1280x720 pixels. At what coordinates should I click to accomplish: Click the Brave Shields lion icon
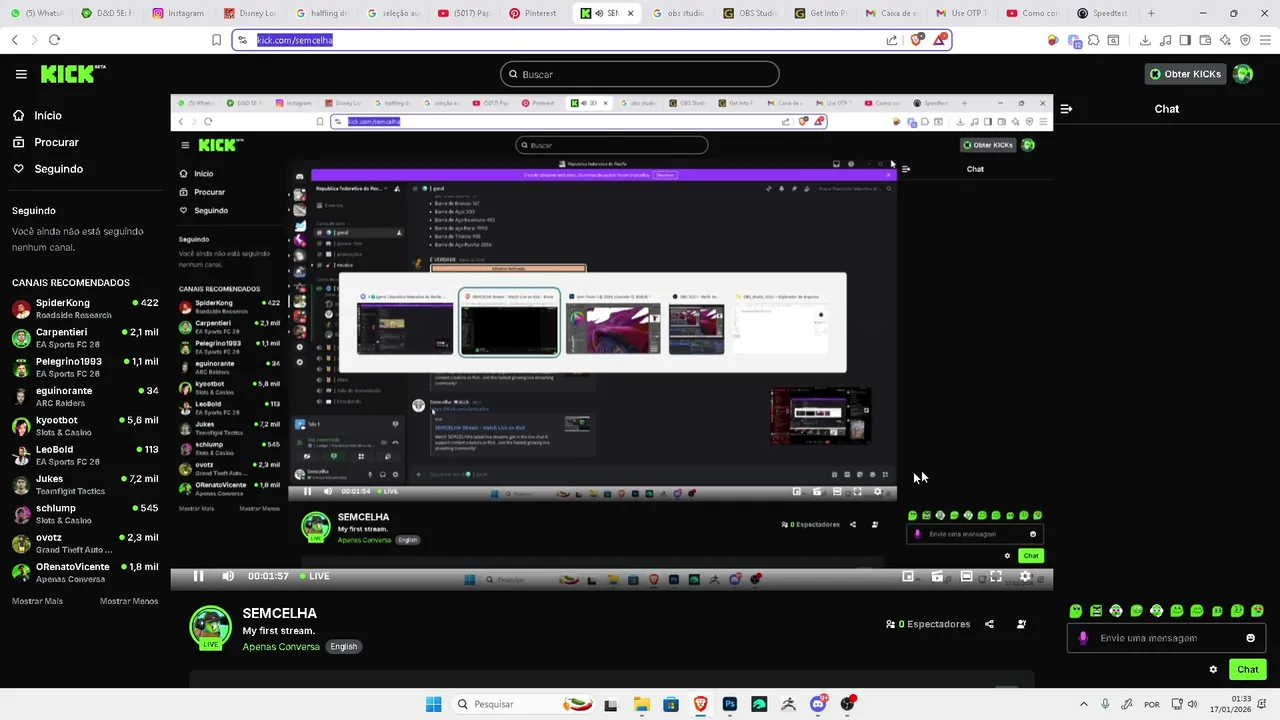(917, 40)
